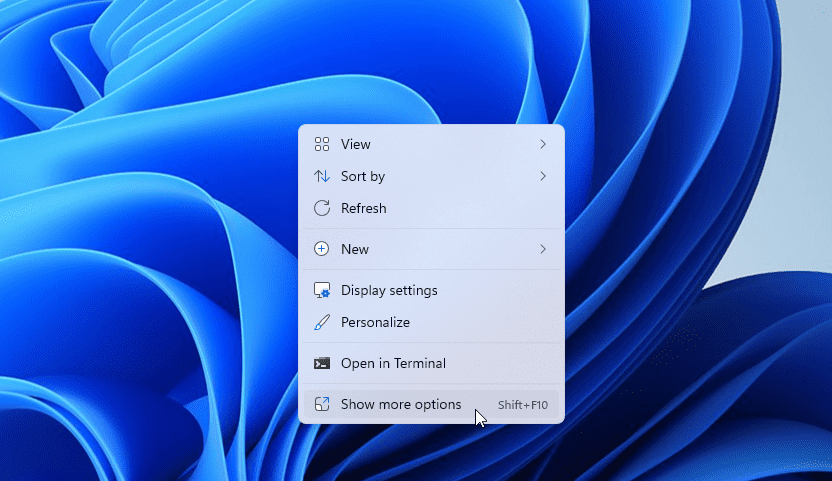Screen dimensions: 832x481
Task: Expand the New submenu chevron
Action: (x=543, y=249)
